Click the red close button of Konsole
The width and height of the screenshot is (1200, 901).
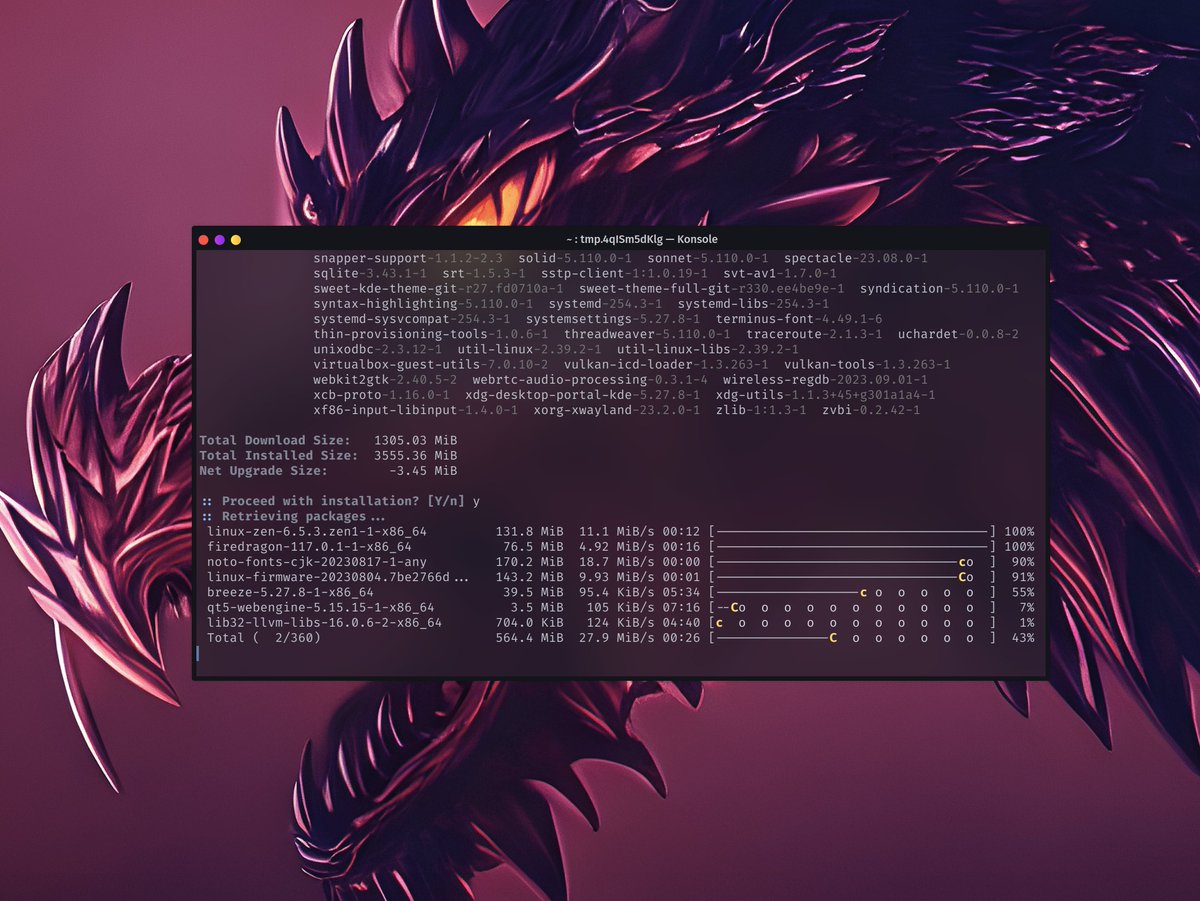203,240
